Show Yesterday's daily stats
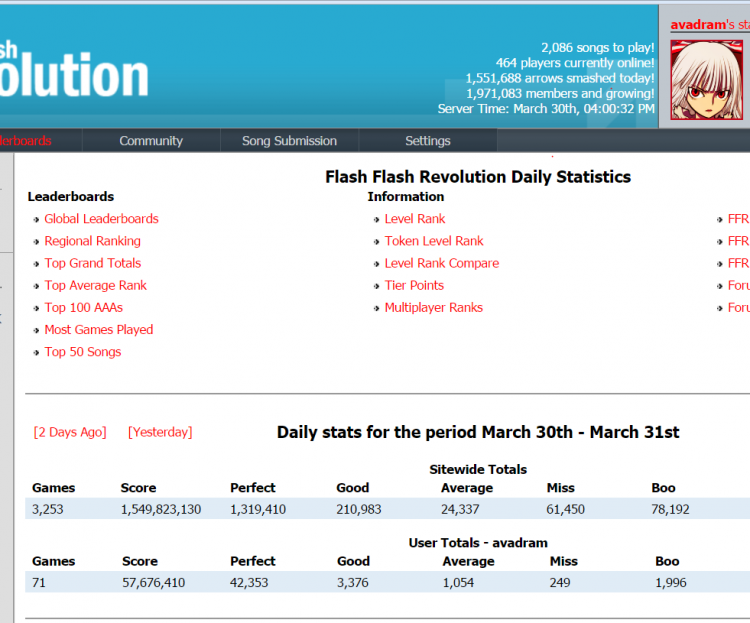The height and width of the screenshot is (623, 750). [160, 432]
